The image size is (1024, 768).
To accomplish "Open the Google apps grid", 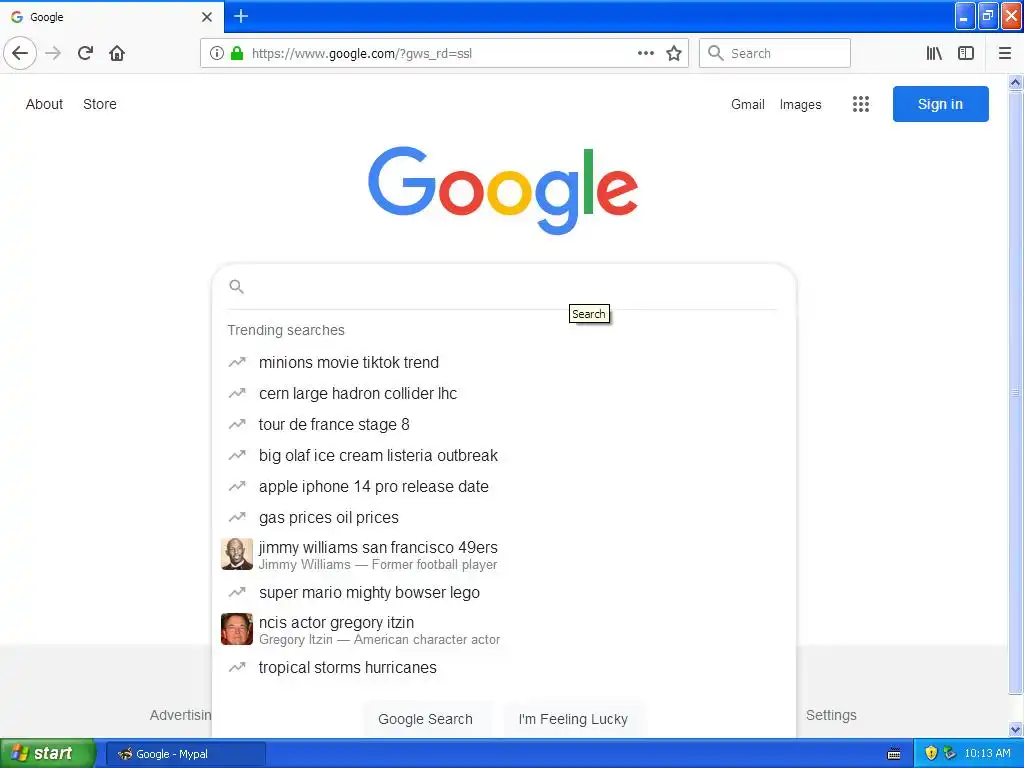I will [x=861, y=104].
